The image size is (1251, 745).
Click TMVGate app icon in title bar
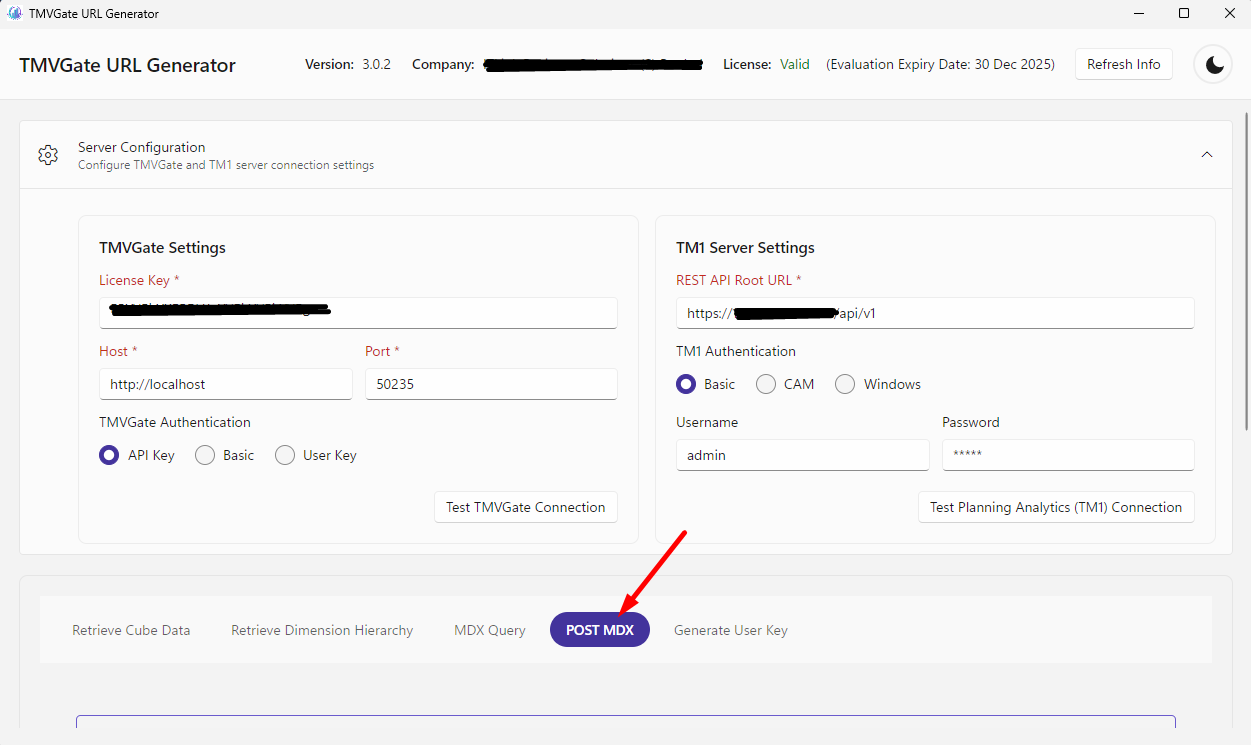[x=15, y=14]
